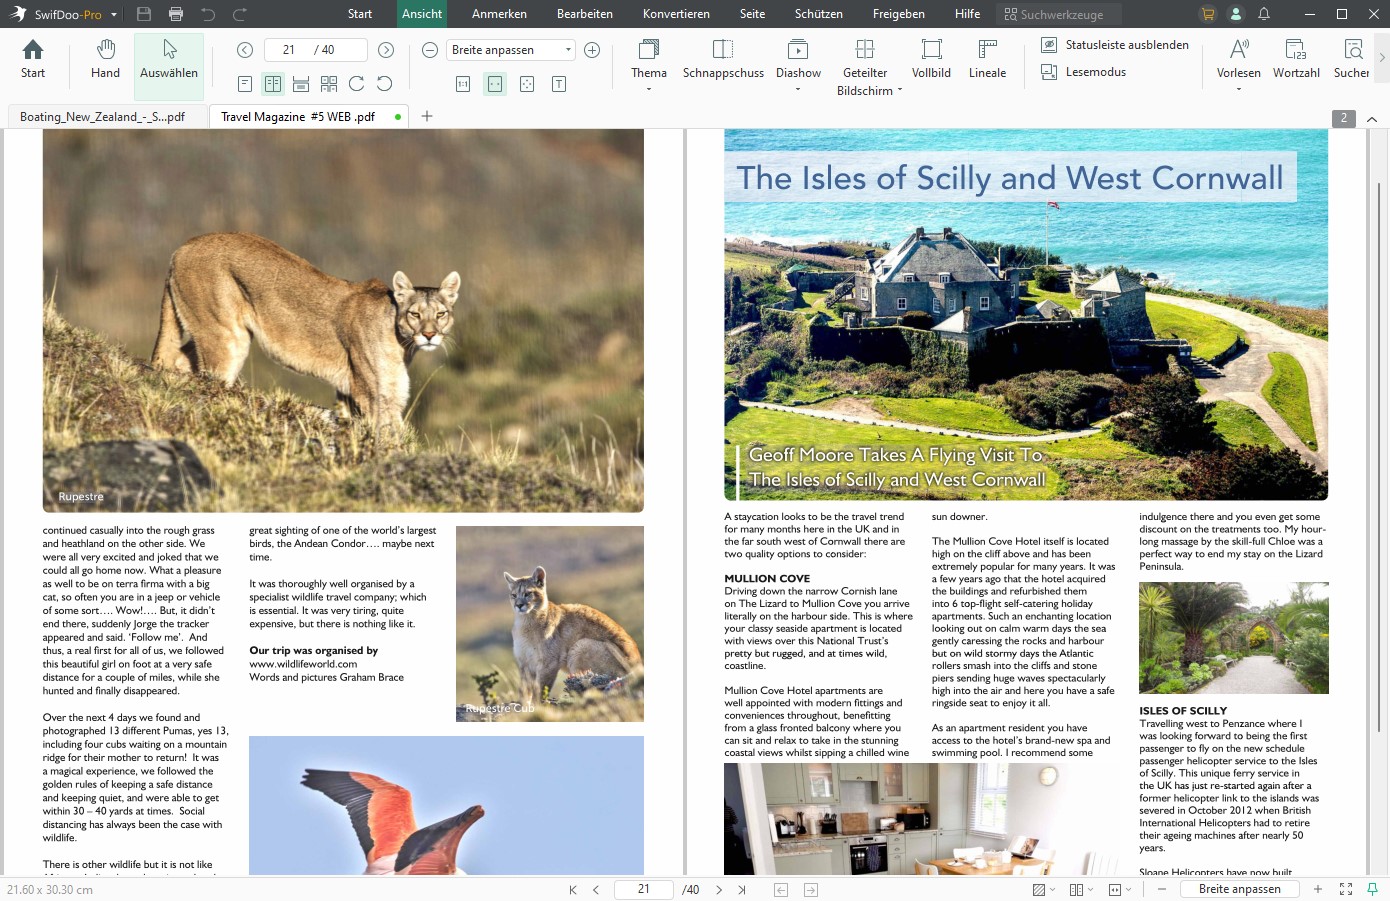Enable Lesemodus reading mode
1390x901 pixels.
[x=1083, y=72]
